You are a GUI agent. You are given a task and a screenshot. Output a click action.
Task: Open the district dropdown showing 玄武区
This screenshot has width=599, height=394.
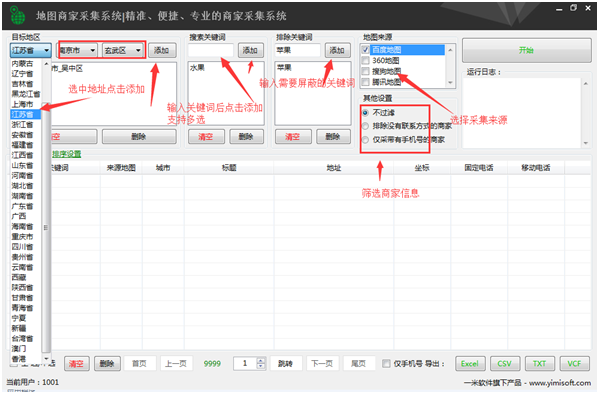click(x=123, y=50)
